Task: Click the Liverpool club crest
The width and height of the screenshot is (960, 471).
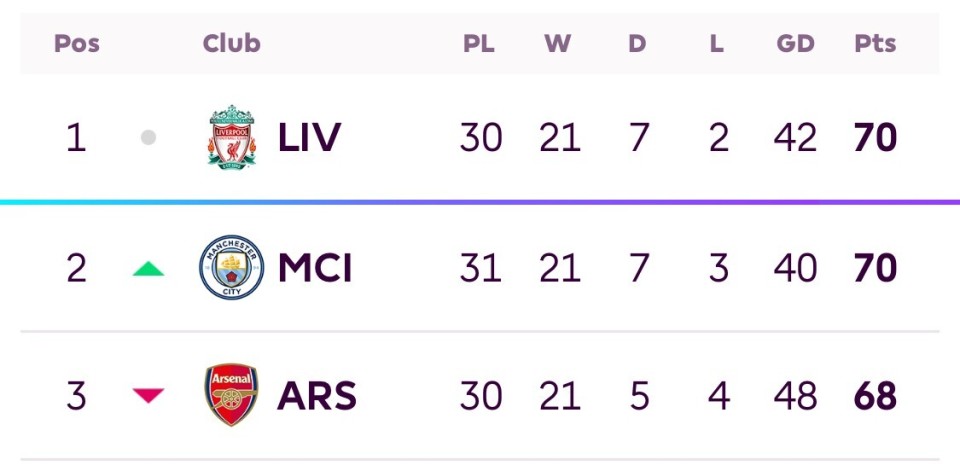Action: [231, 136]
